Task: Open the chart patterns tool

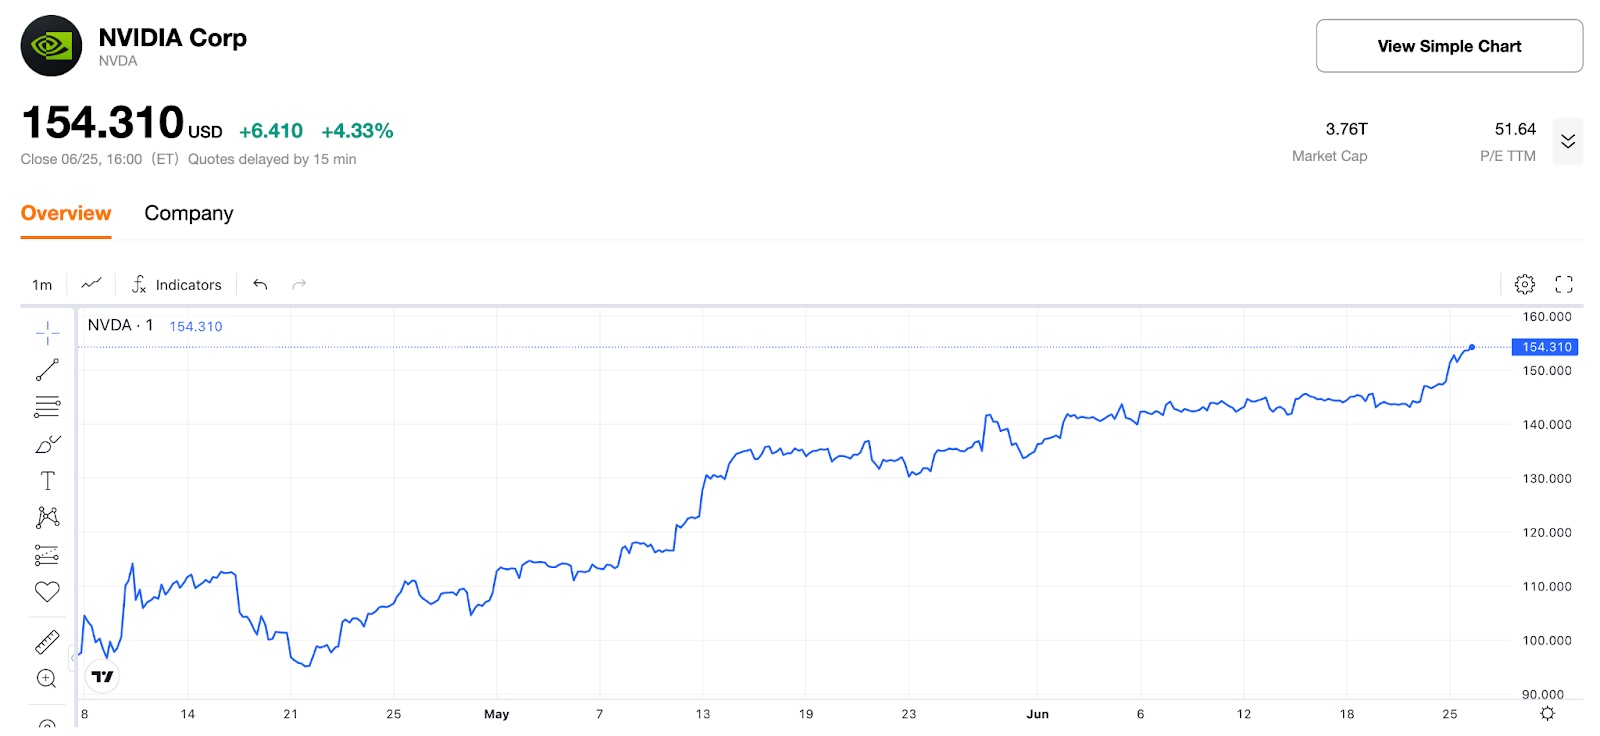Action: (47, 517)
